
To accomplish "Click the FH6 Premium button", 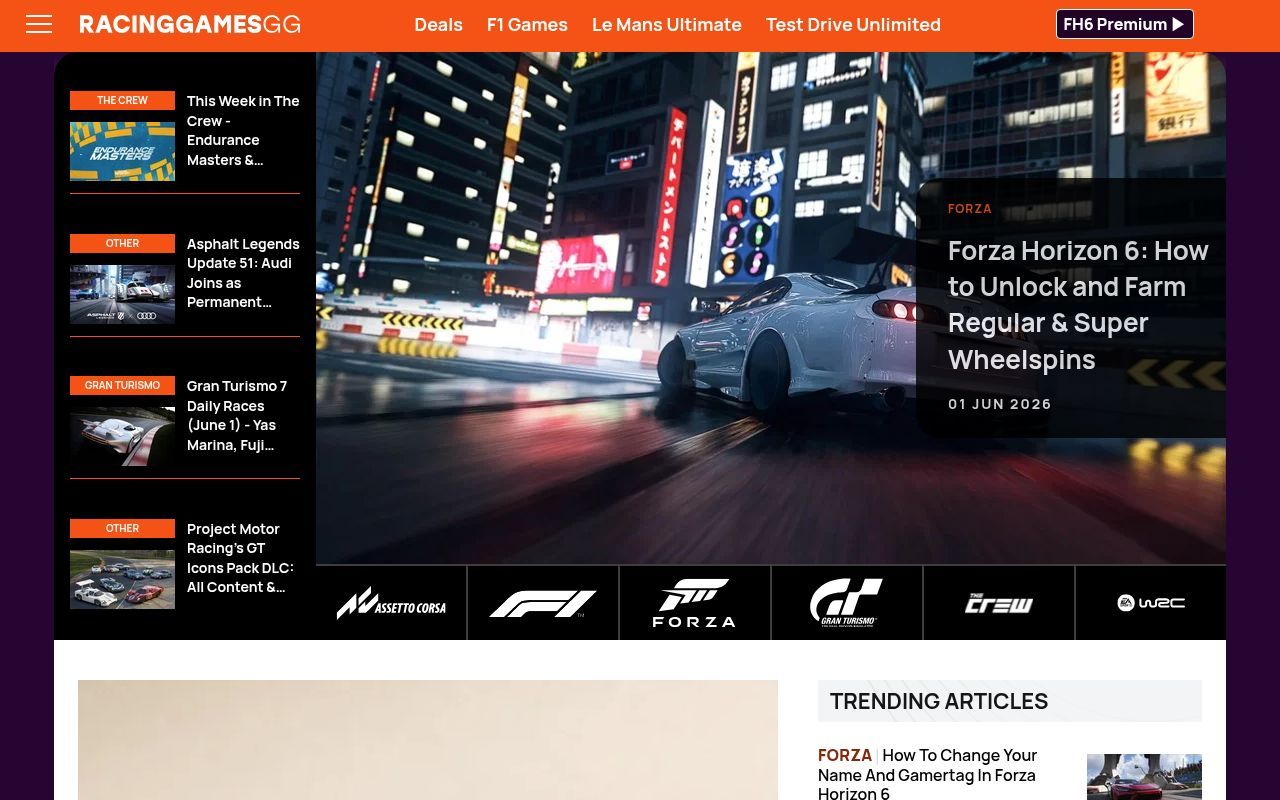I will 1124,24.
